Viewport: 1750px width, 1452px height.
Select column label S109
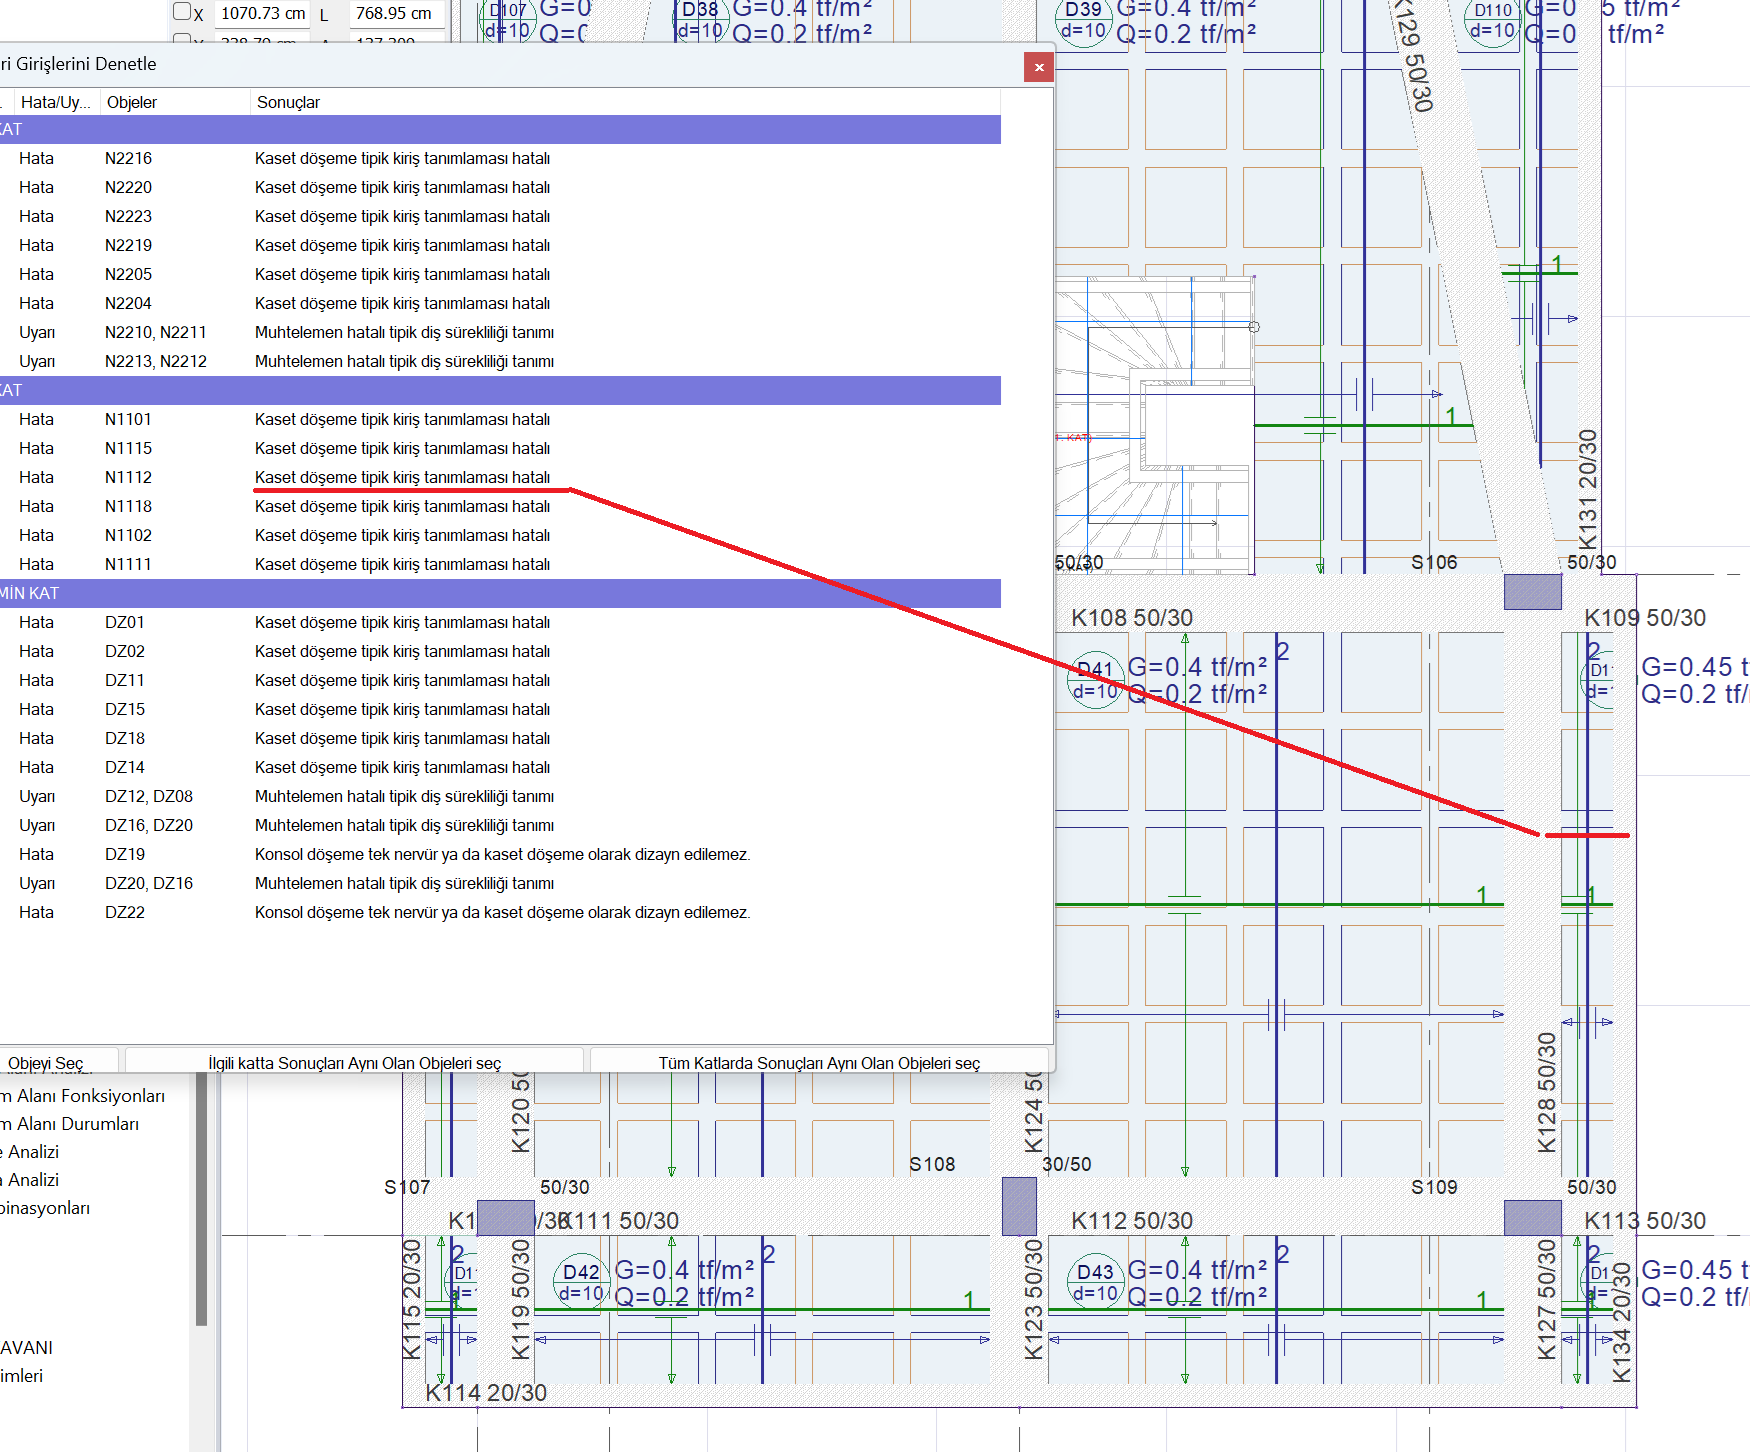point(1434,1187)
